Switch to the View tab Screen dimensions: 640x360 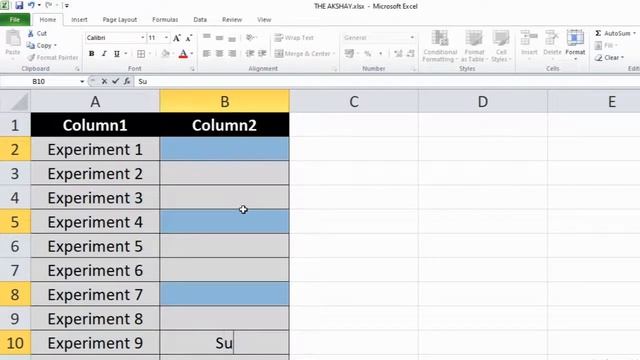(264, 20)
